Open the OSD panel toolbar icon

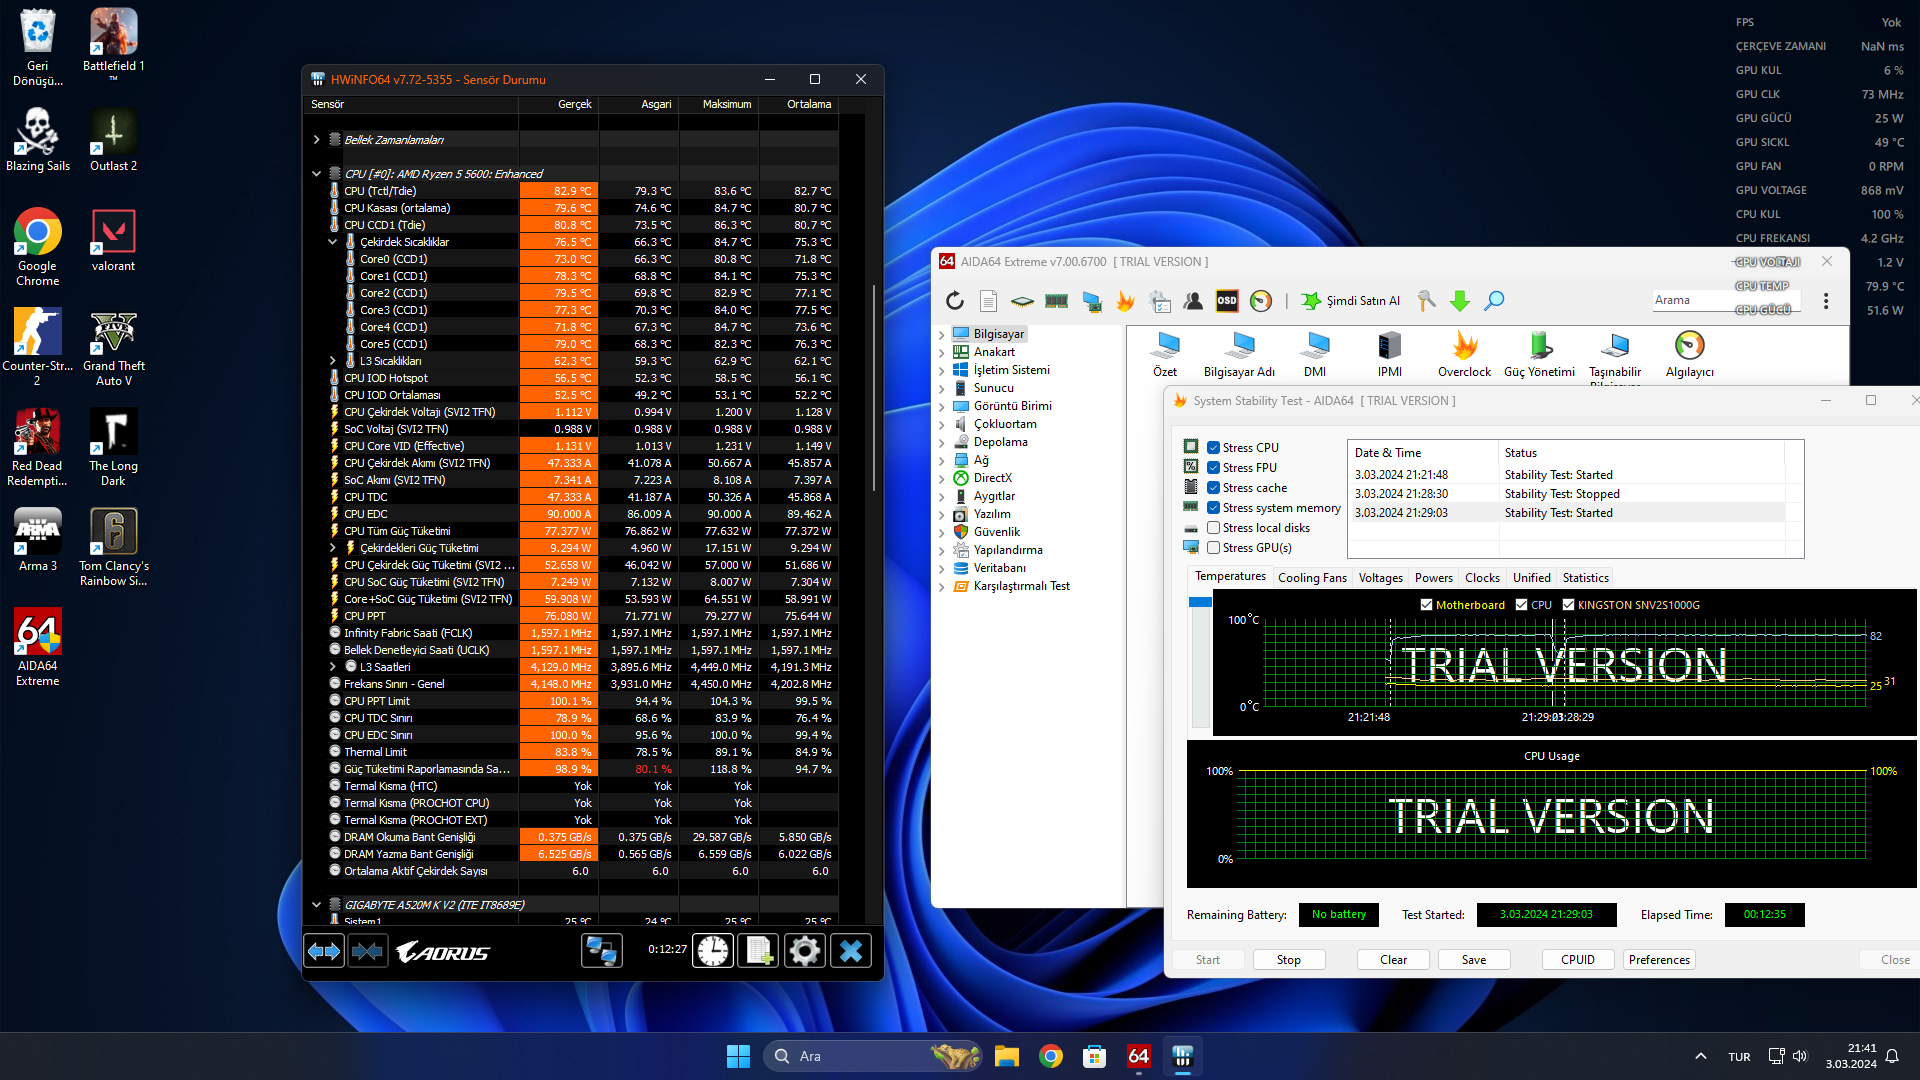pos(1227,301)
